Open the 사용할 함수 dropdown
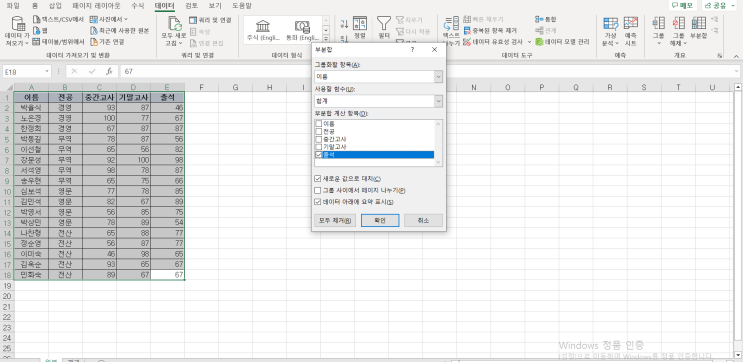The width and height of the screenshot is (743, 362). (x=438, y=101)
